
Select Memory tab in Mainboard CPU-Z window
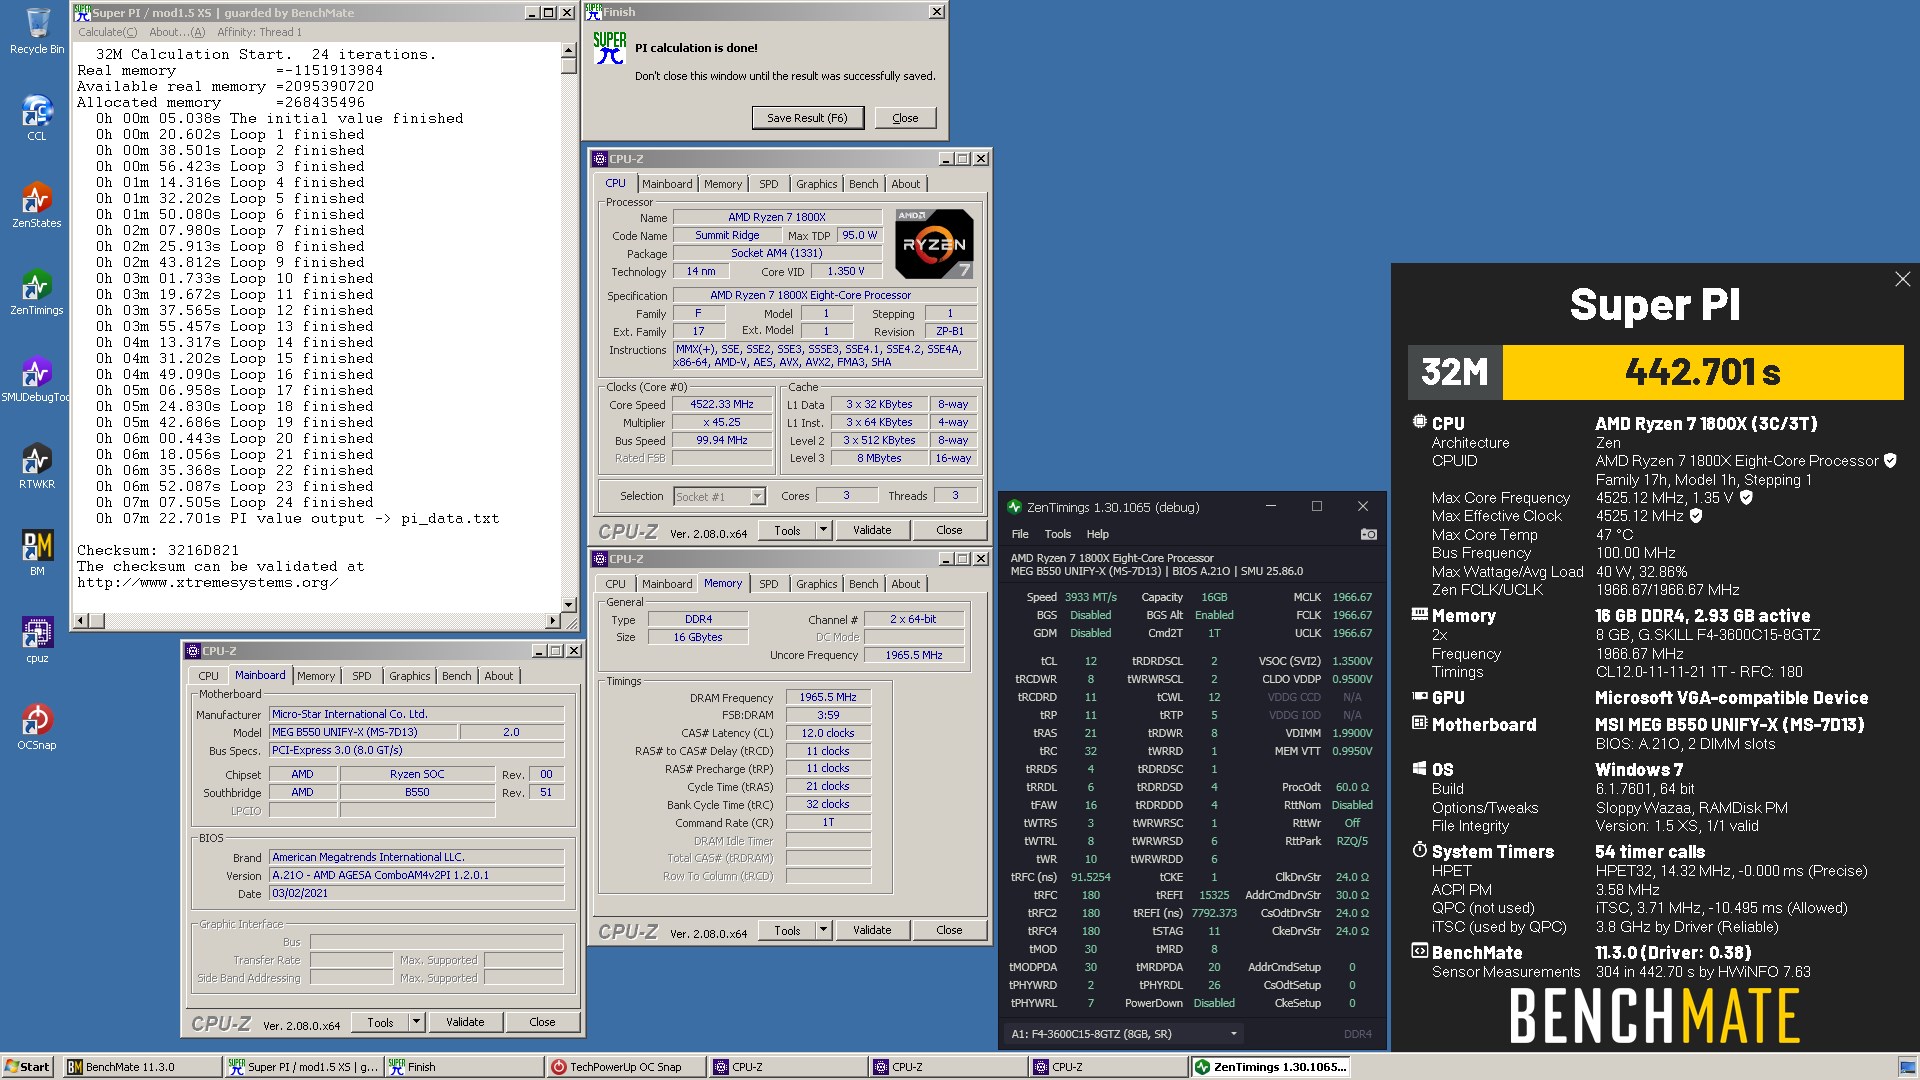click(x=316, y=676)
